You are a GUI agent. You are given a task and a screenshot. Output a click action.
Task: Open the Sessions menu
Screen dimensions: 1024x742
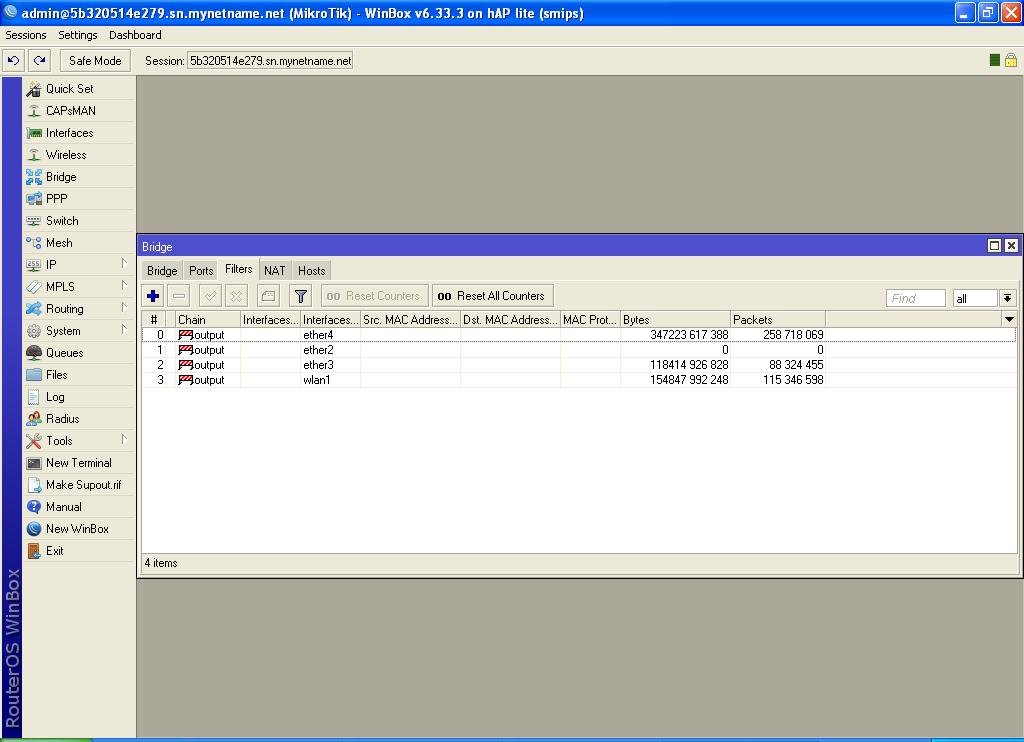coord(26,35)
